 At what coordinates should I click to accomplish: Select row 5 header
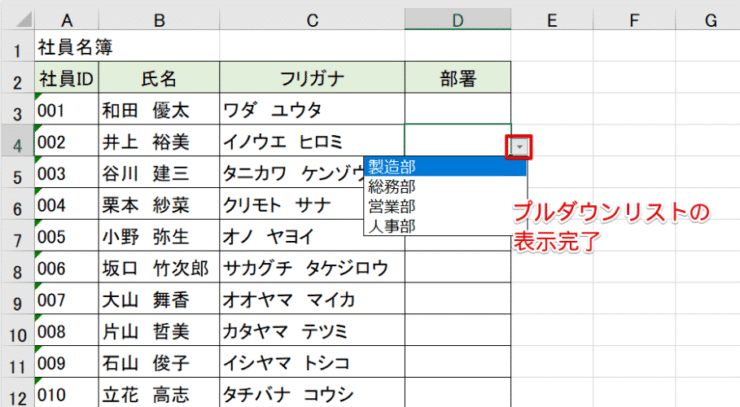click(17, 172)
